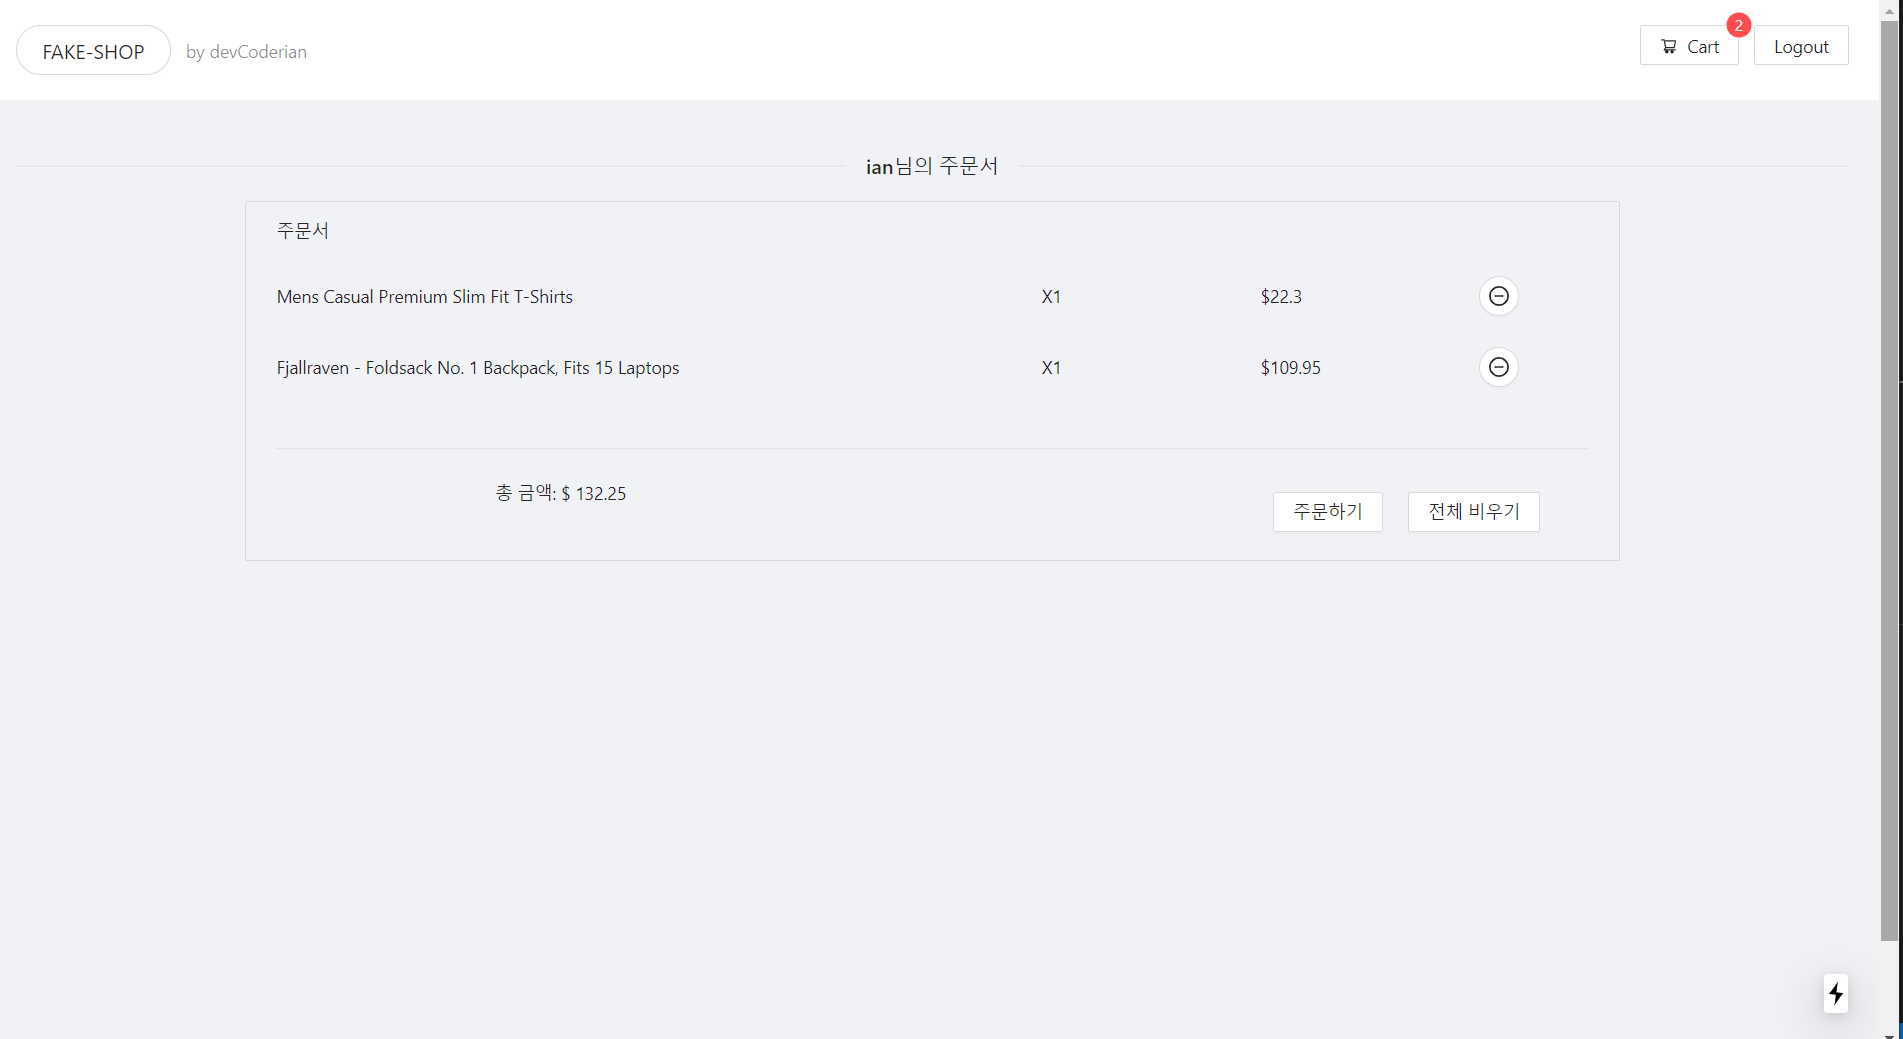The width and height of the screenshot is (1903, 1039).
Task: Click the $109.95 price of the backpack
Action: click(x=1290, y=367)
